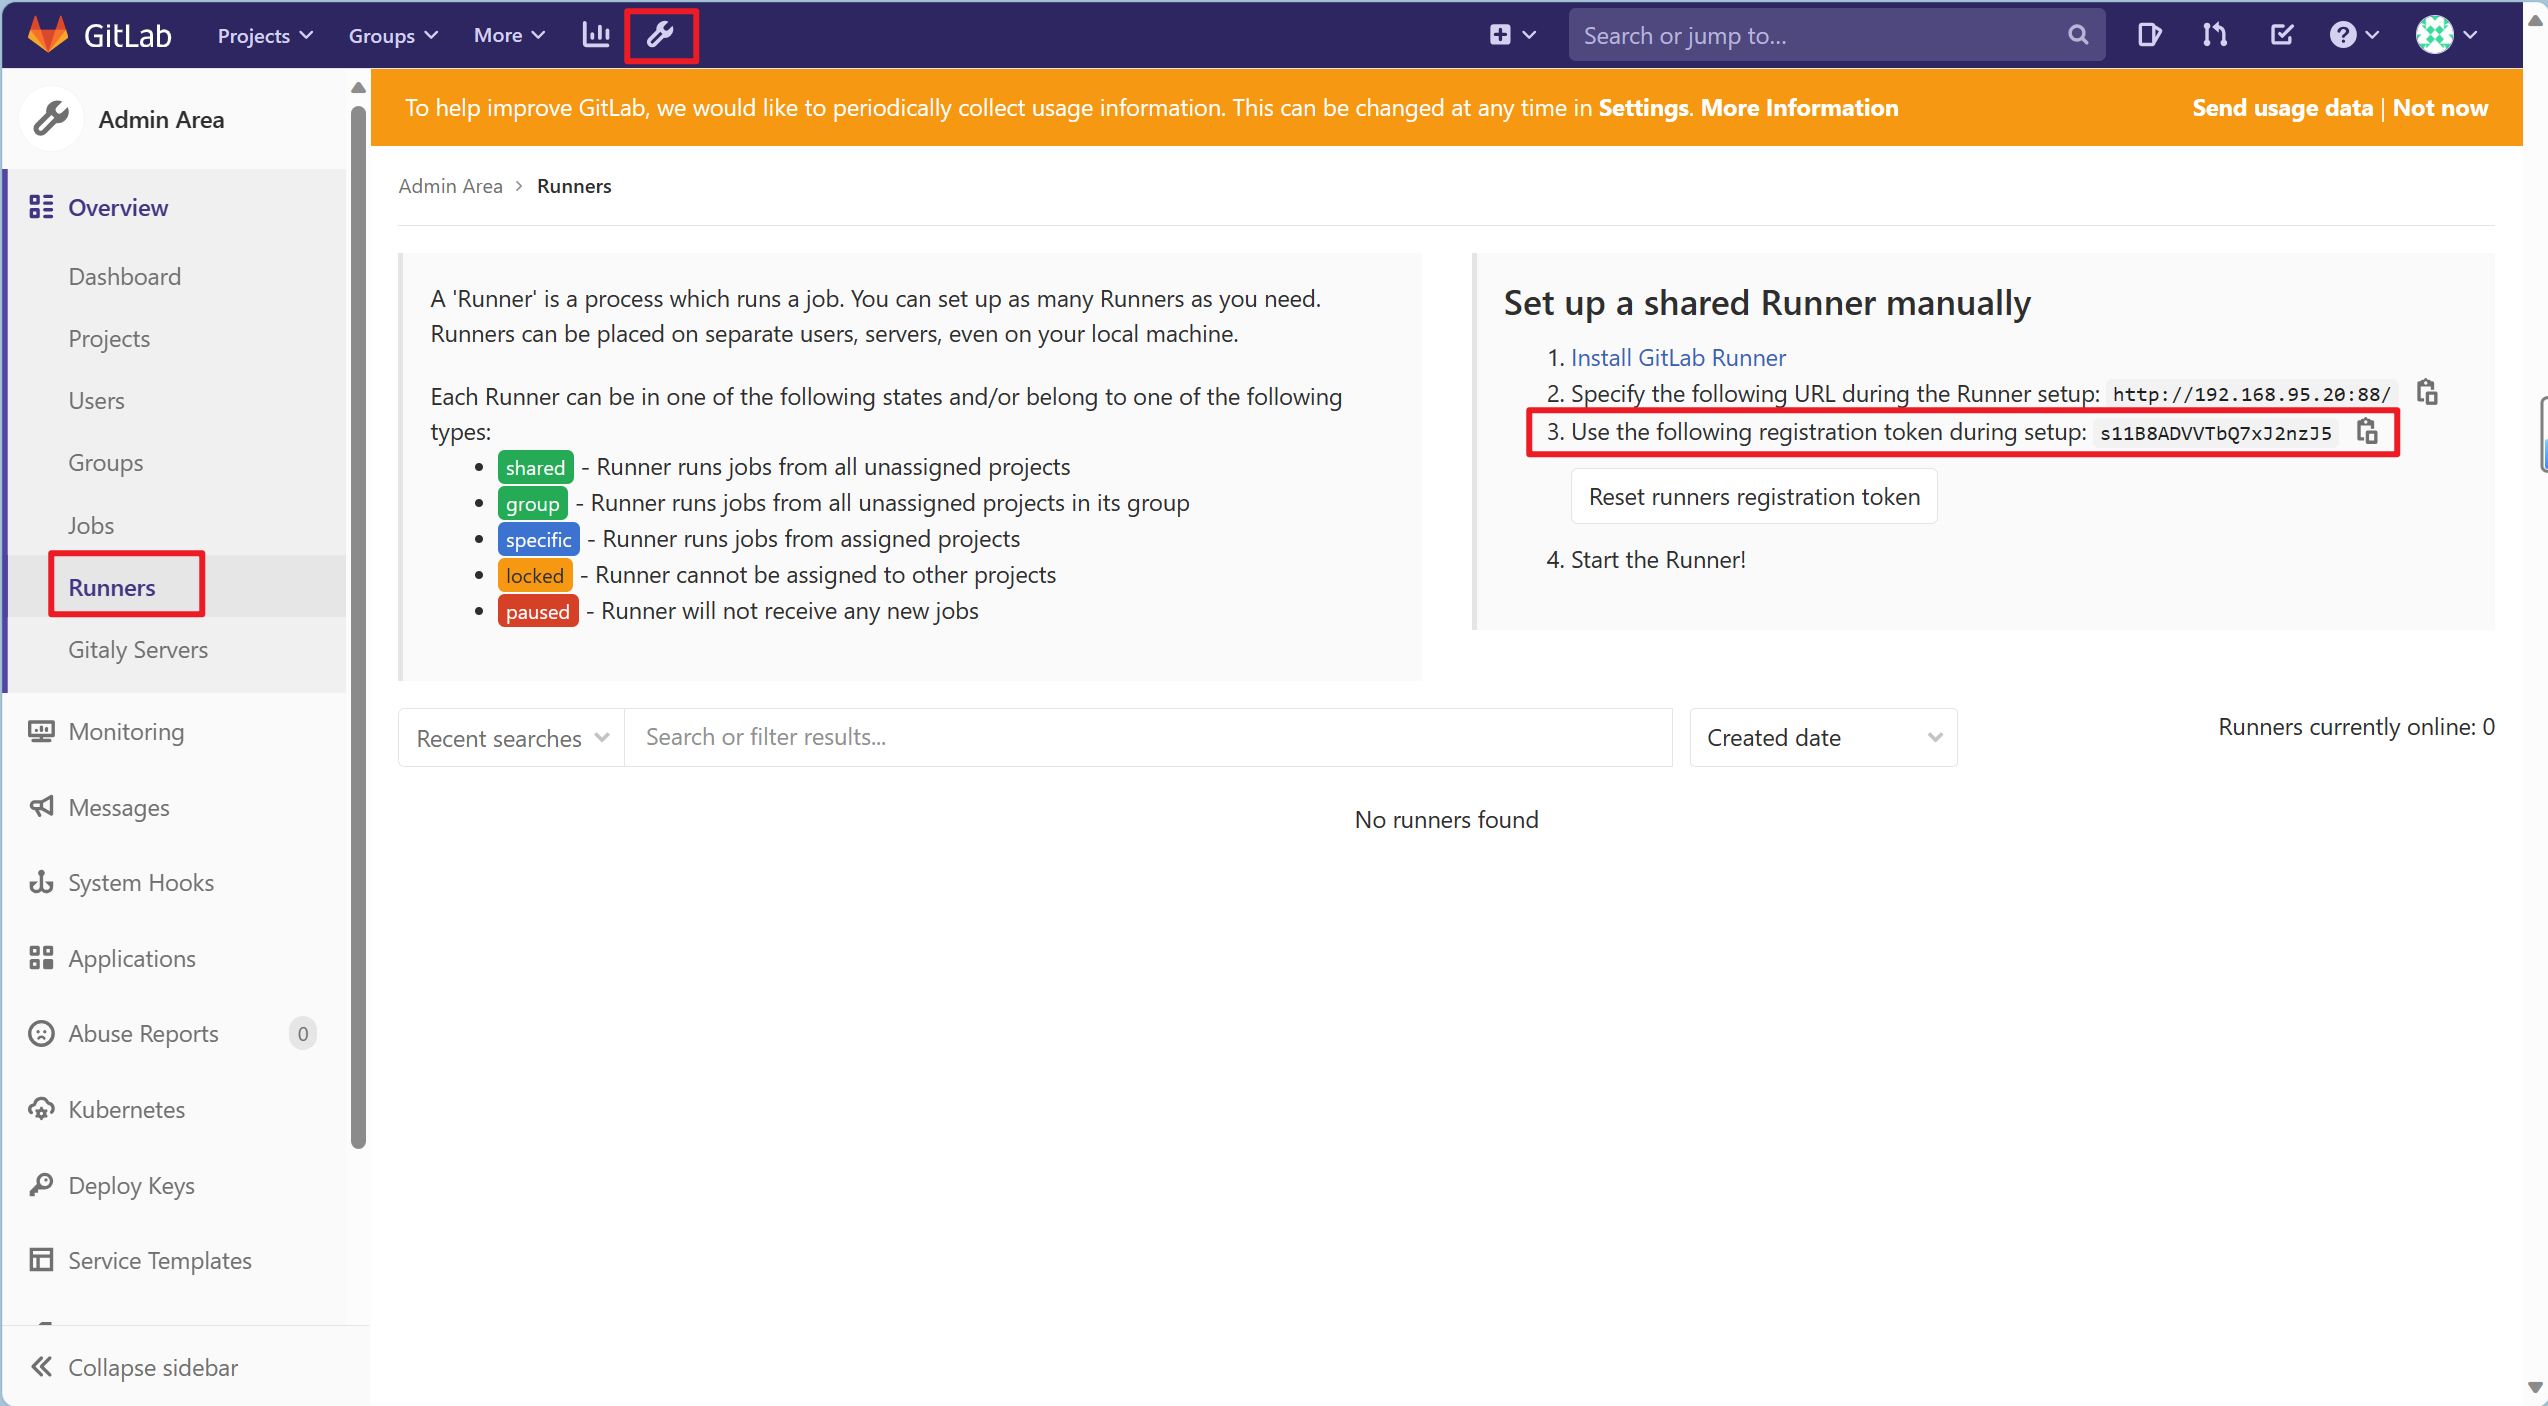Click the magnifier icon in search bar
This screenshot has width=2548, height=1406.
pyautogui.click(x=2077, y=34)
